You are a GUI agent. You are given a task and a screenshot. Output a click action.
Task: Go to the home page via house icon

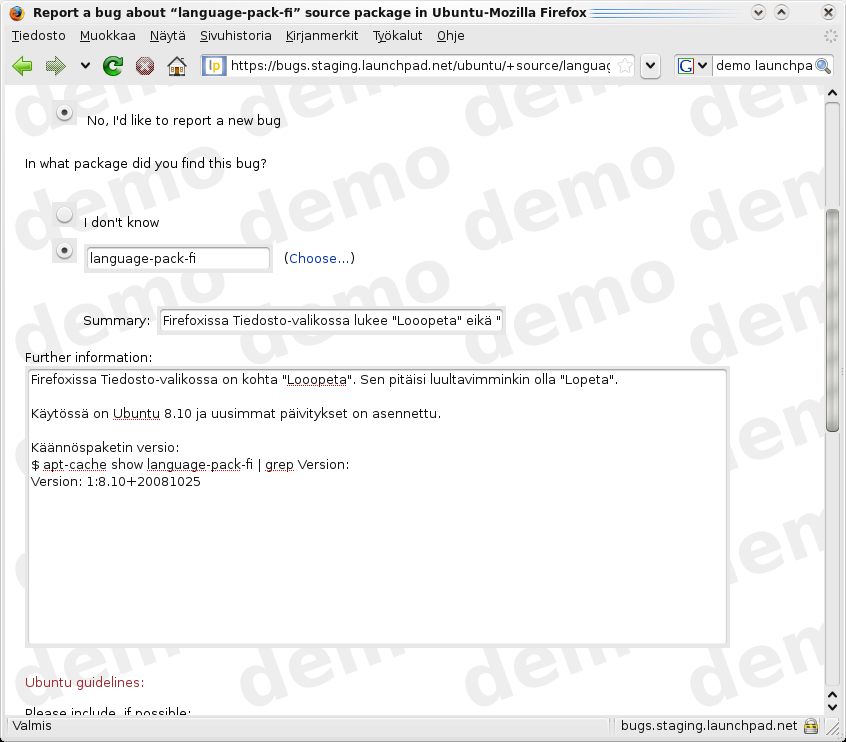177,66
